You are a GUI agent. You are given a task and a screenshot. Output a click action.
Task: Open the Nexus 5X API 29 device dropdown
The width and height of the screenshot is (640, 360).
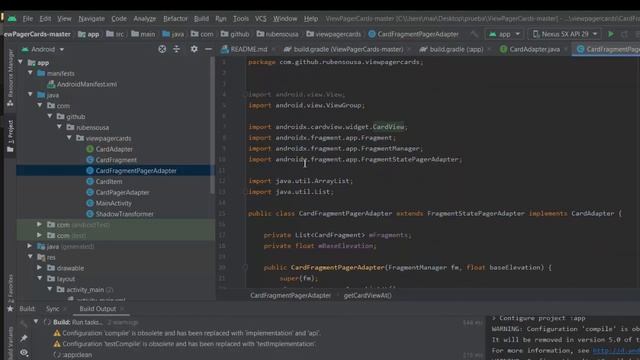[x=564, y=34]
